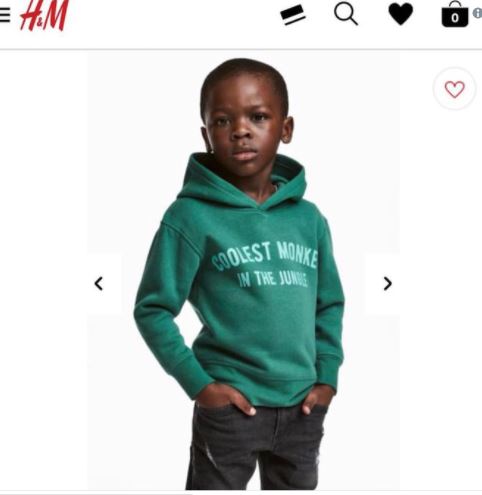
Task: Click the handle of the shopping bag icon
Action: [x=455, y=5]
